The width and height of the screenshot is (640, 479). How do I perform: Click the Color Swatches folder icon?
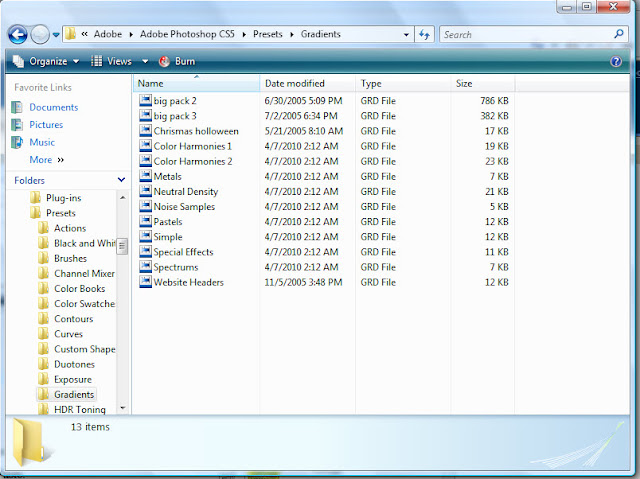(x=43, y=304)
